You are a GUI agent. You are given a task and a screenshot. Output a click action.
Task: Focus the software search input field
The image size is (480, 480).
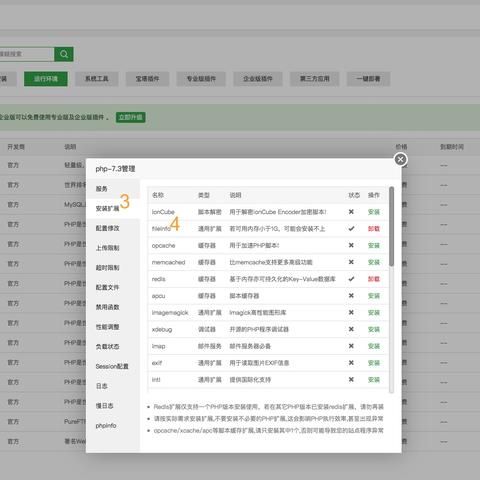27,54
